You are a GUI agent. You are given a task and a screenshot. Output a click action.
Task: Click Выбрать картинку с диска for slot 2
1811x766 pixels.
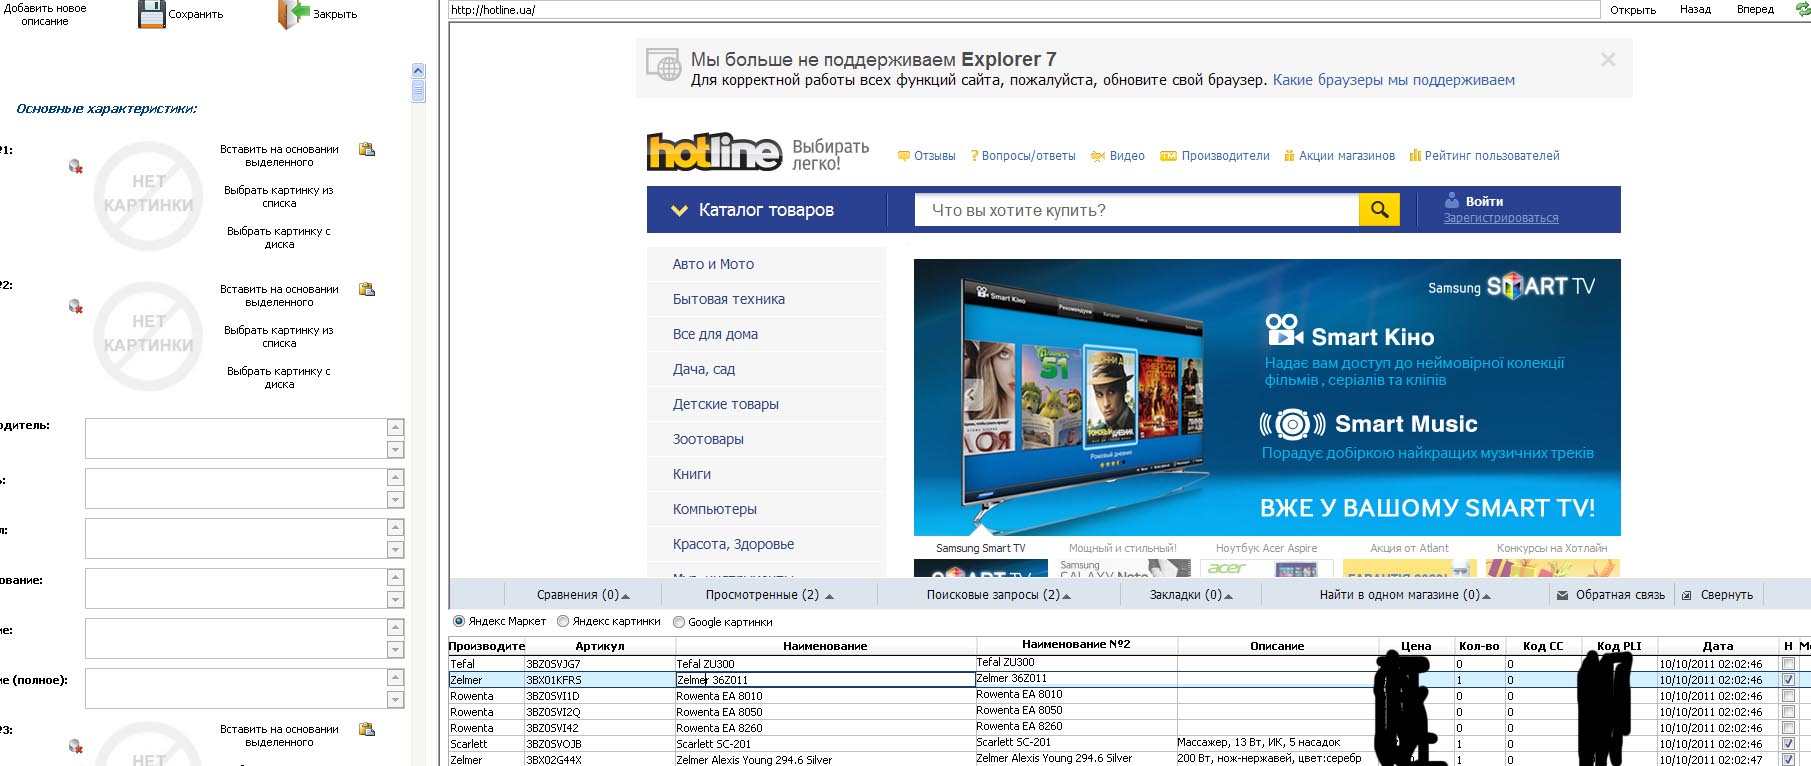(279, 377)
